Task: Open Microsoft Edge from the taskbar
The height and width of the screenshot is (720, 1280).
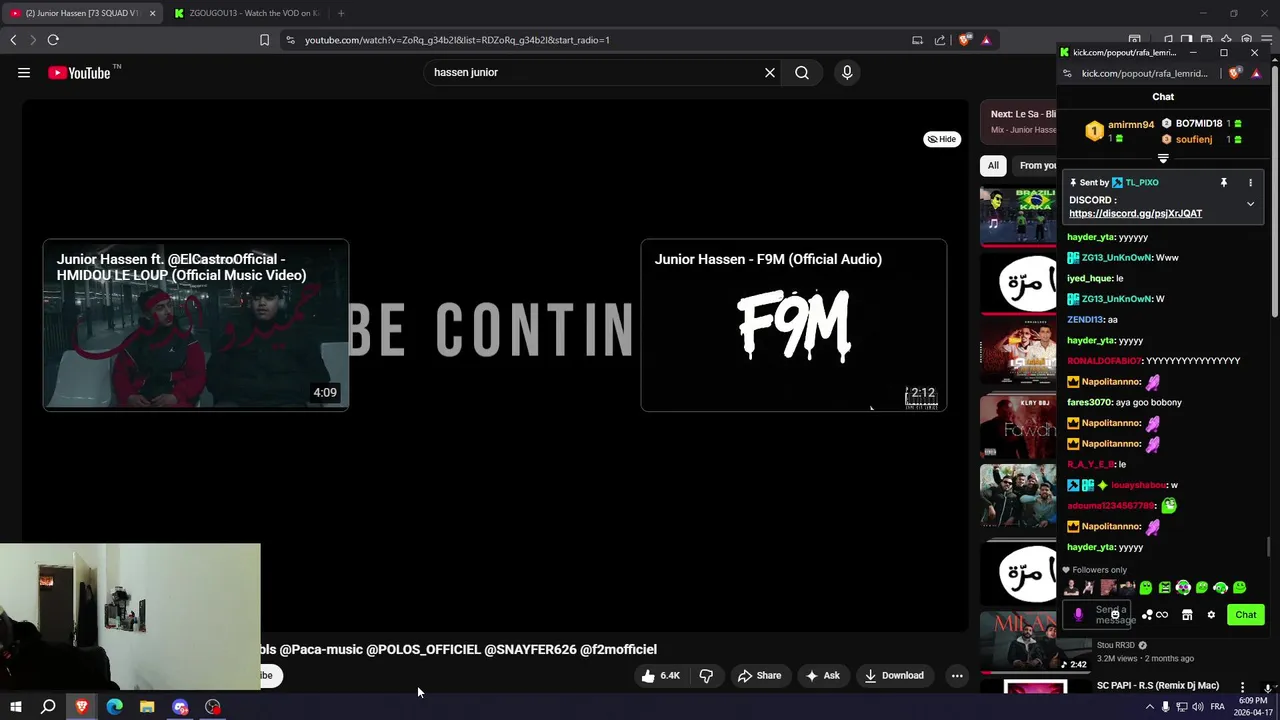Action: [114, 707]
